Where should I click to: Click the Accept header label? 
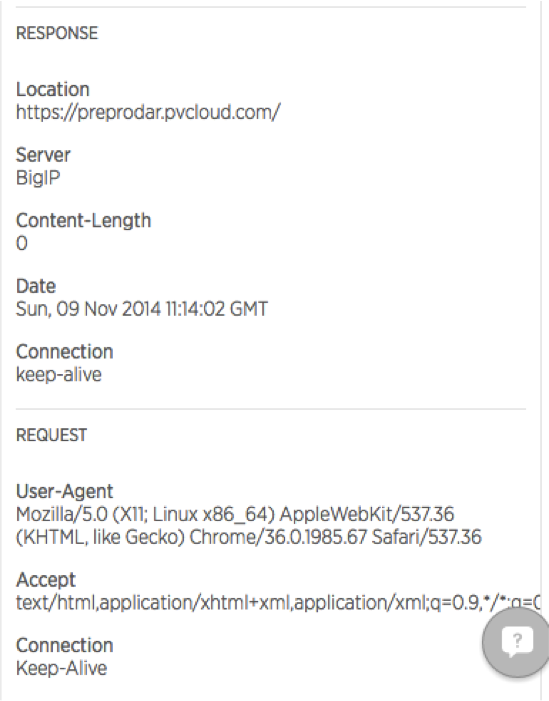[46, 580]
